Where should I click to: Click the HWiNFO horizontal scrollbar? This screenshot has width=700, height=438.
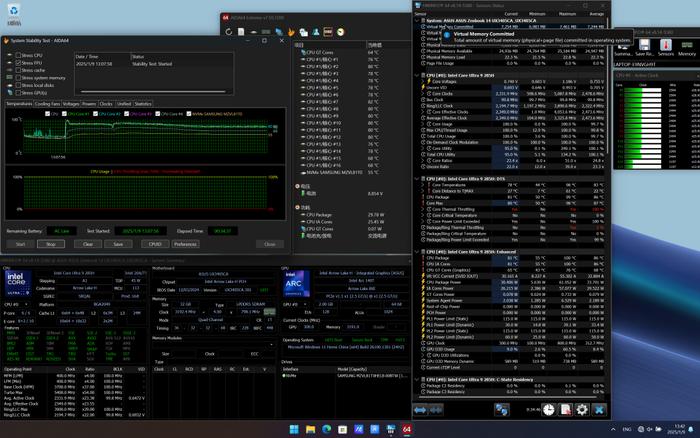pos(508,397)
